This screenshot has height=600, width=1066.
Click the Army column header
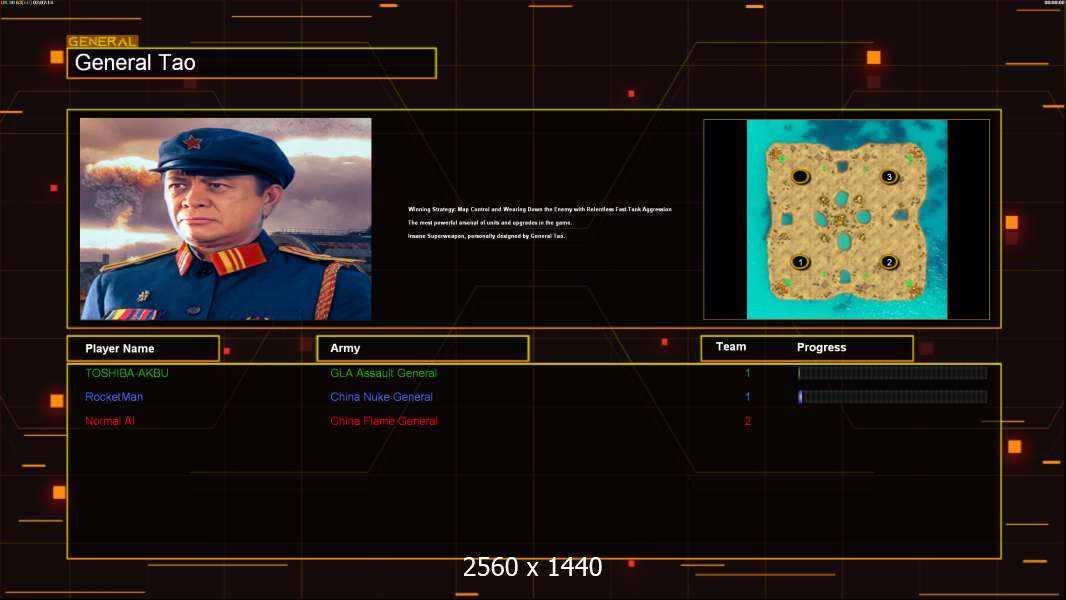(x=423, y=349)
